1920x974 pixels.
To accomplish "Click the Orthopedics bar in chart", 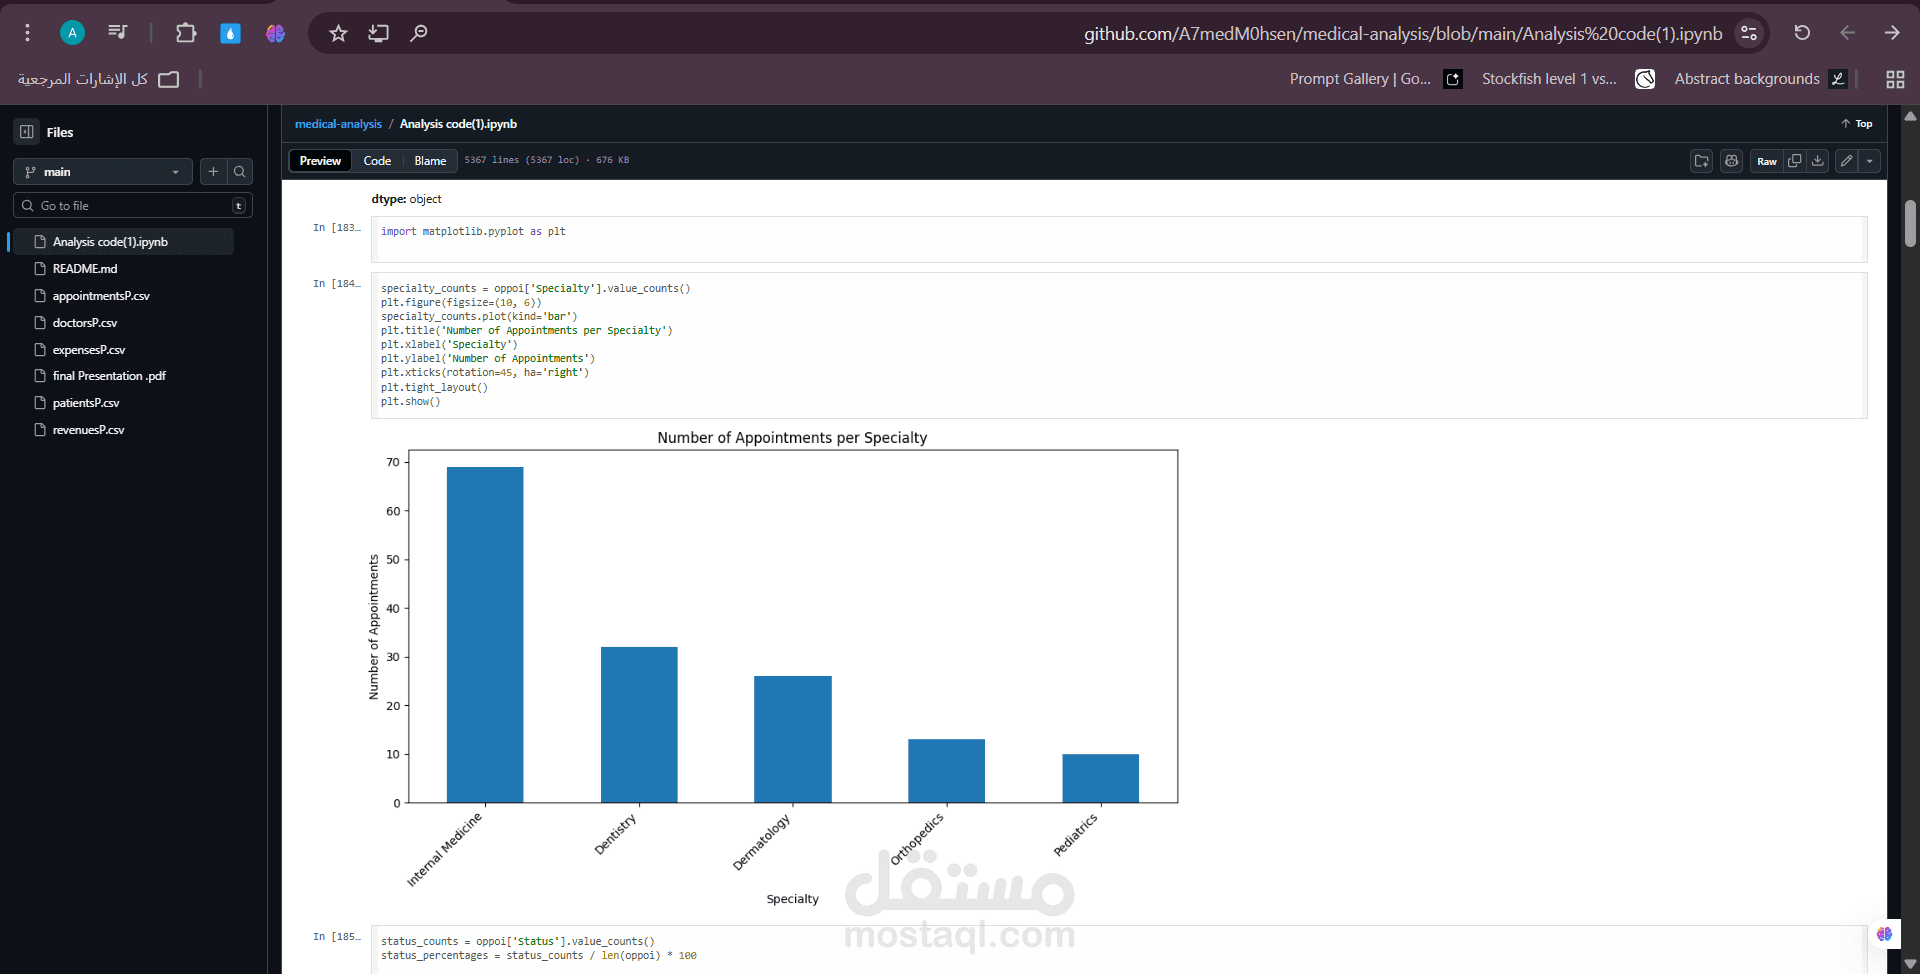I will 946,771.
